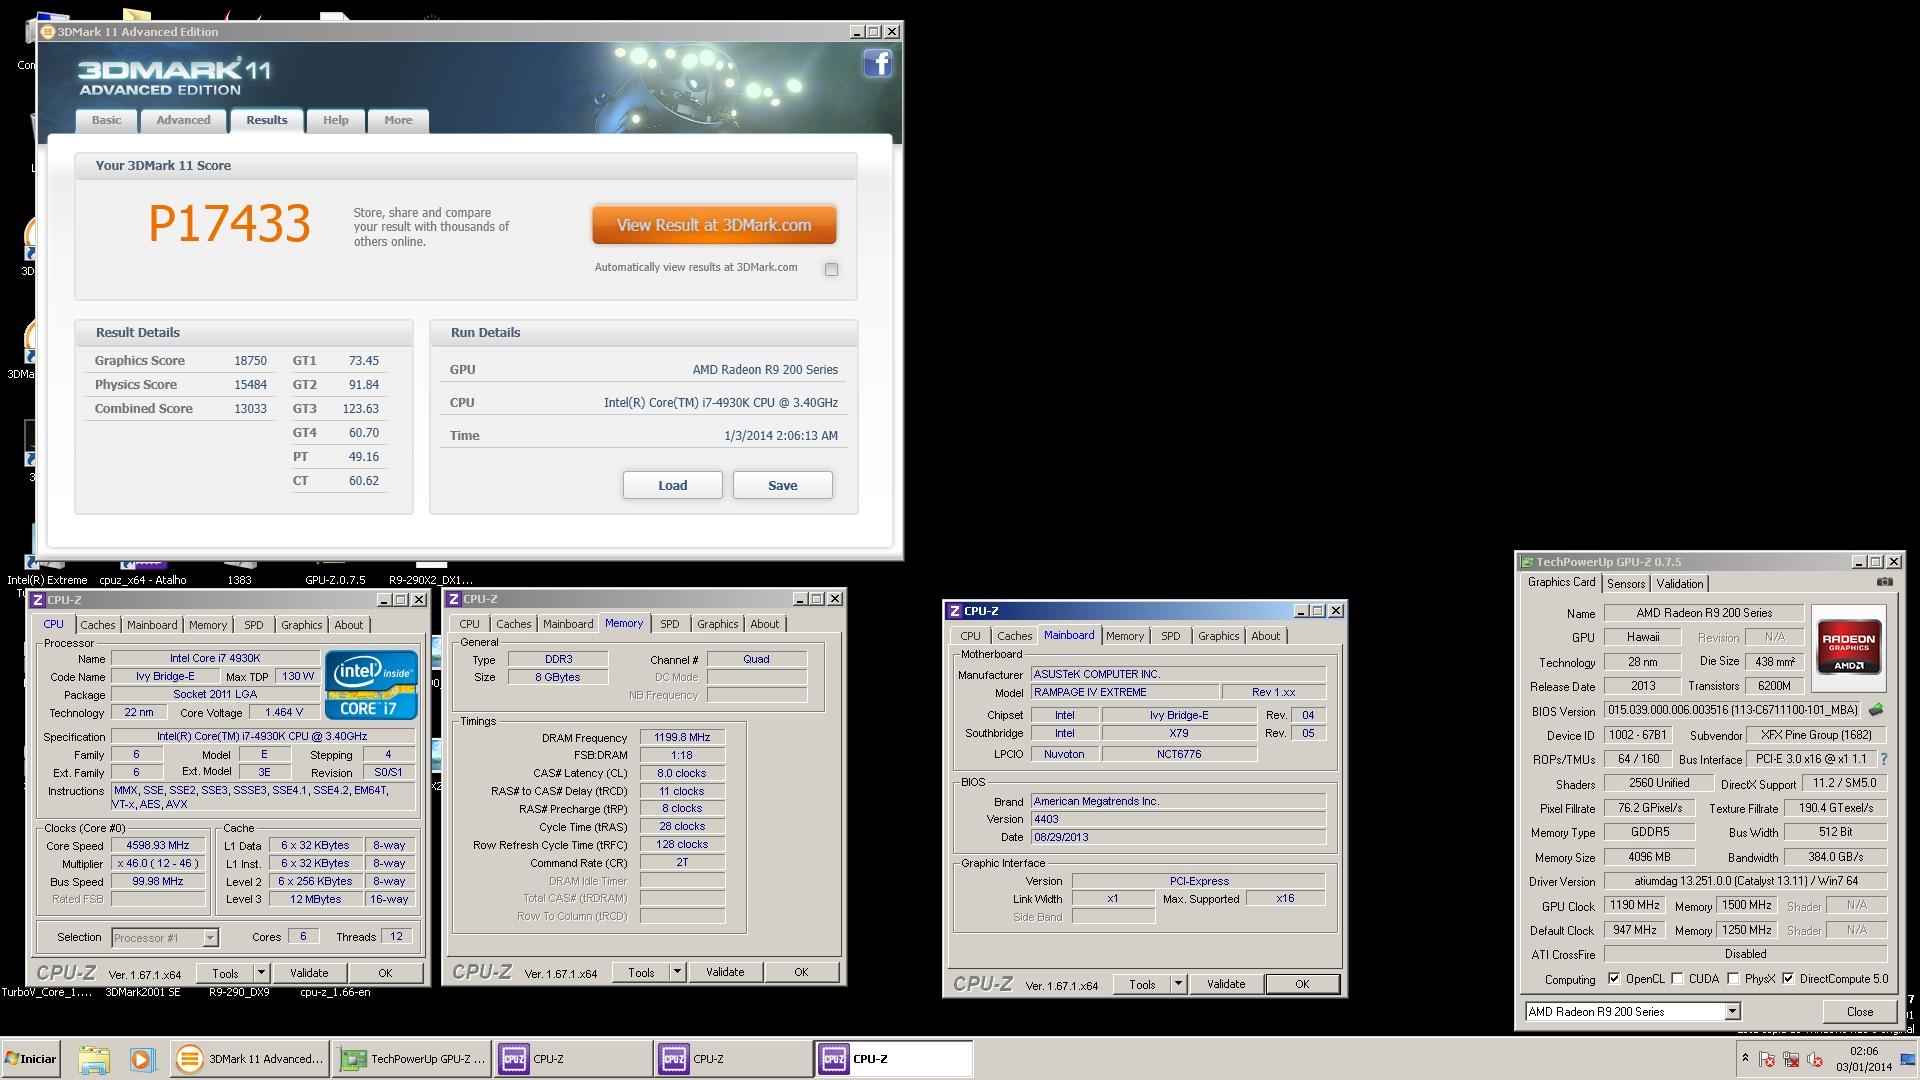Click the GPU-Z BIOS save chip icon
The height and width of the screenshot is (1080, 1920).
[1876, 710]
